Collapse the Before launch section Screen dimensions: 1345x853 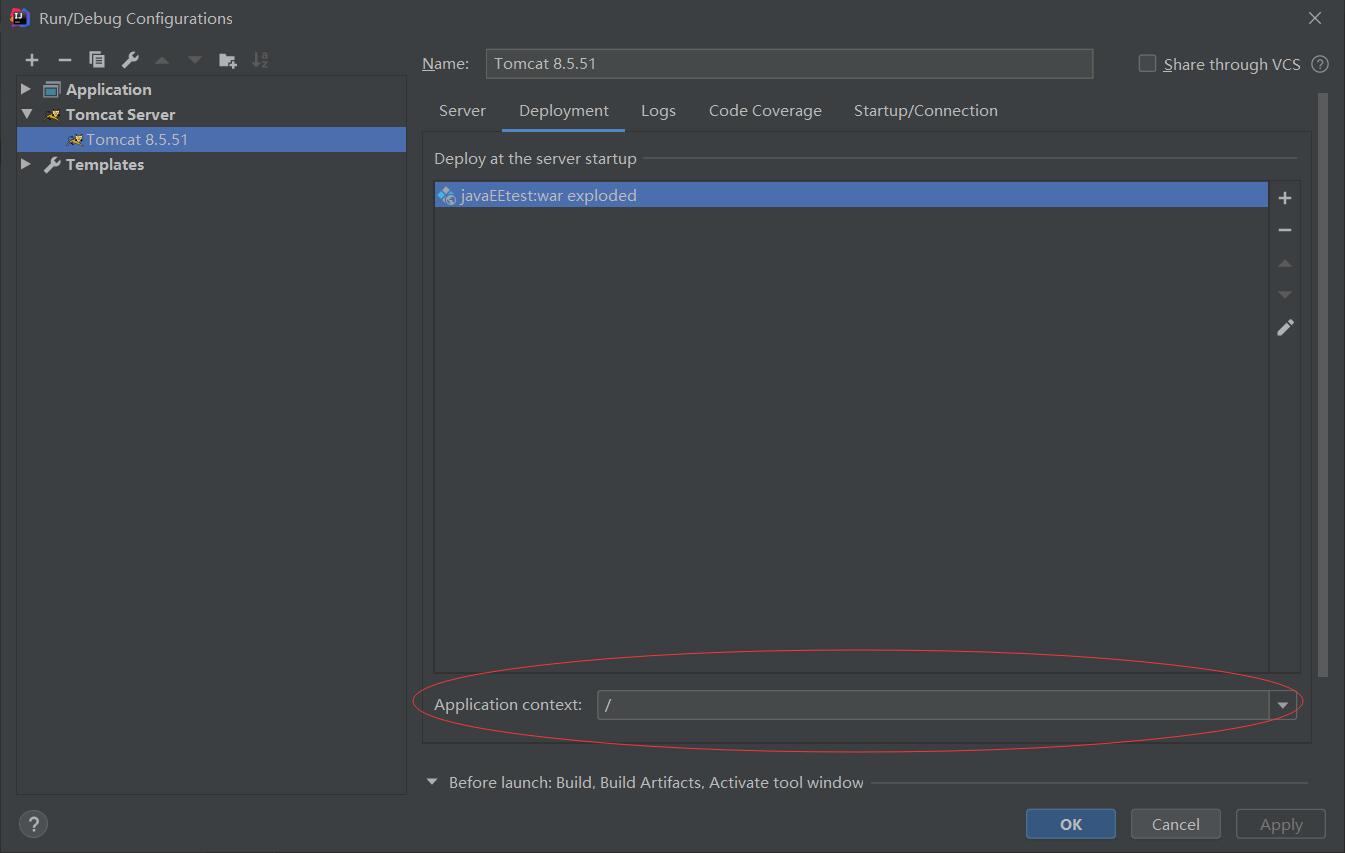click(432, 782)
